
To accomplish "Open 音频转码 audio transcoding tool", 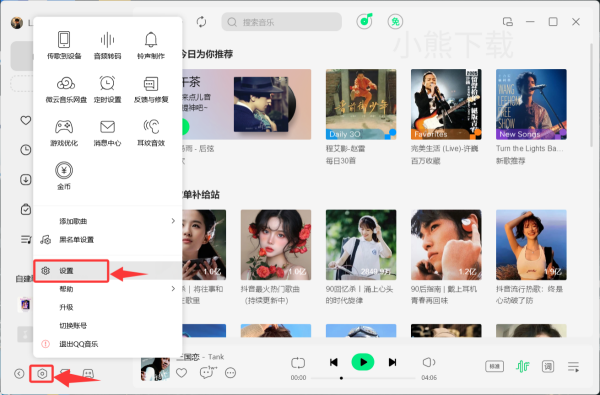I will pyautogui.click(x=108, y=45).
